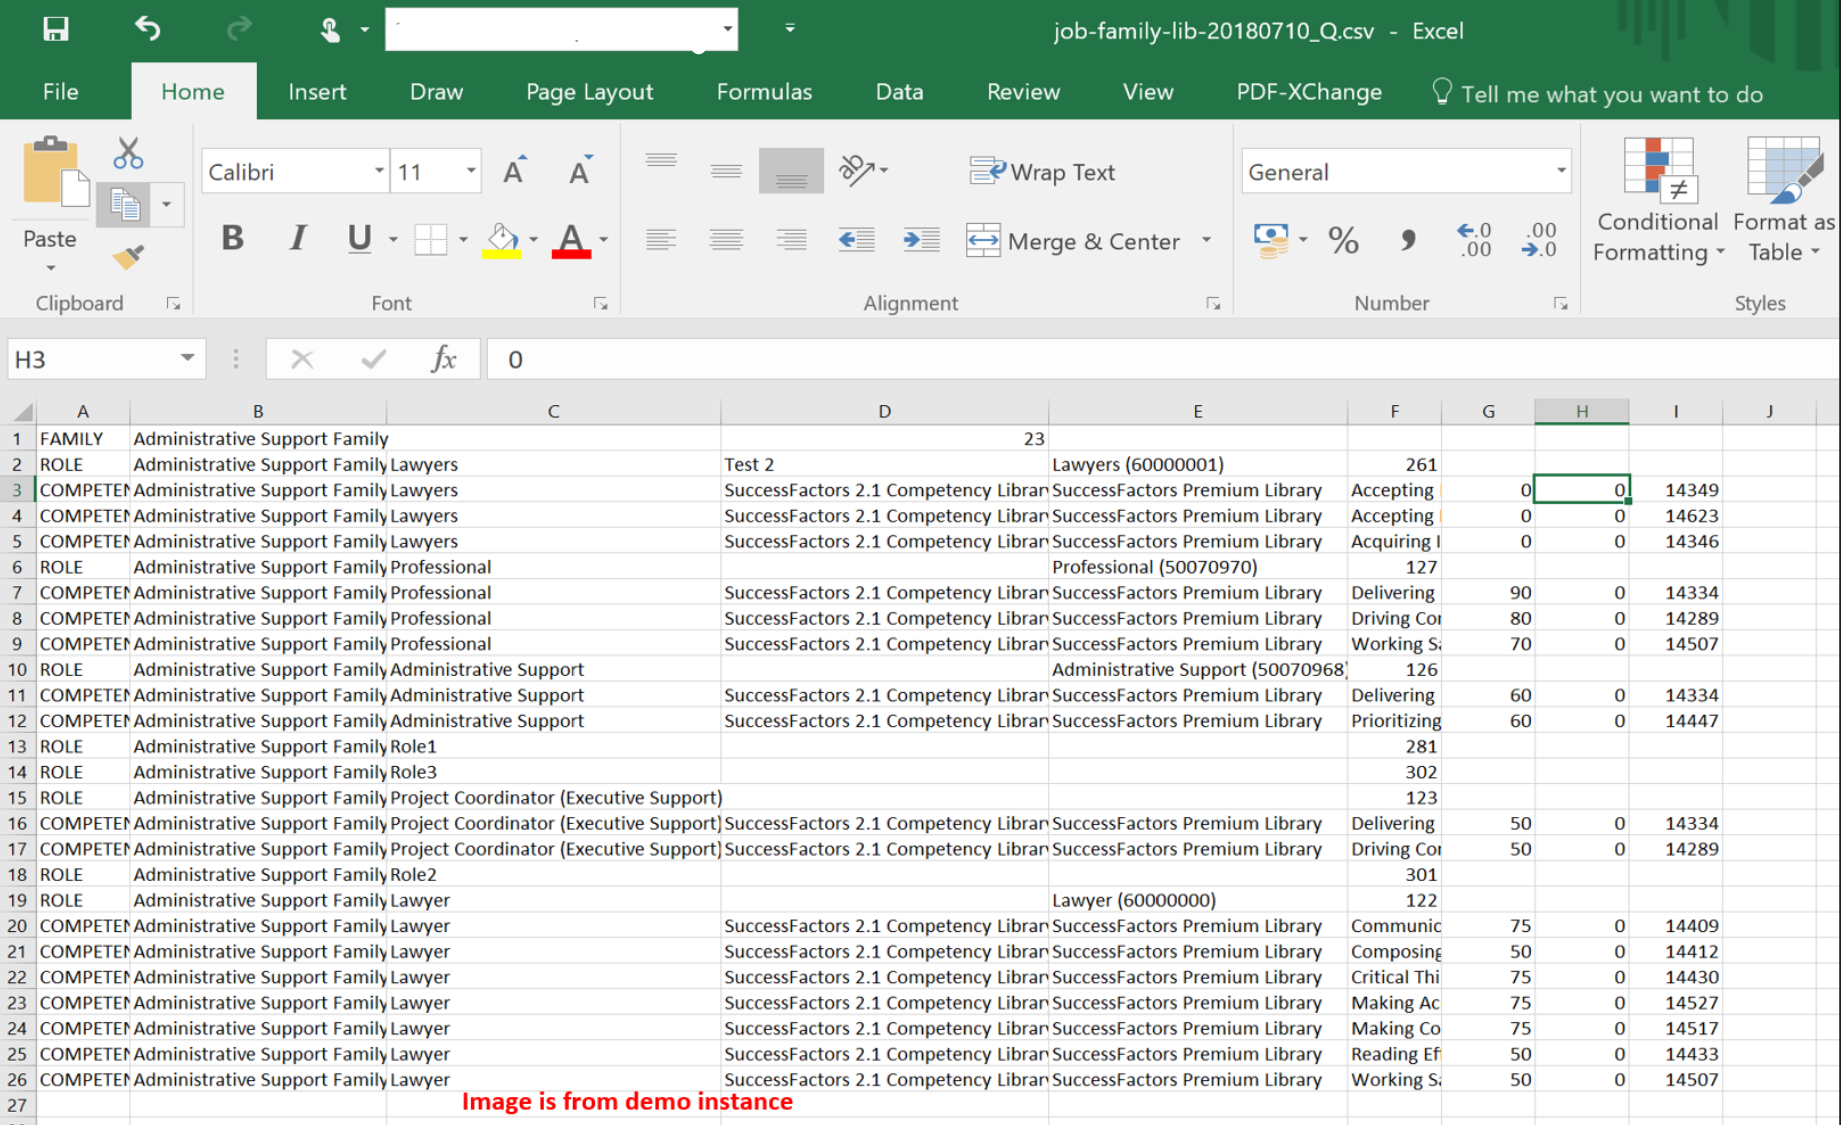Viewport: 1841px width, 1125px height.
Task: Apply the cell Borders icon
Action: 431,239
